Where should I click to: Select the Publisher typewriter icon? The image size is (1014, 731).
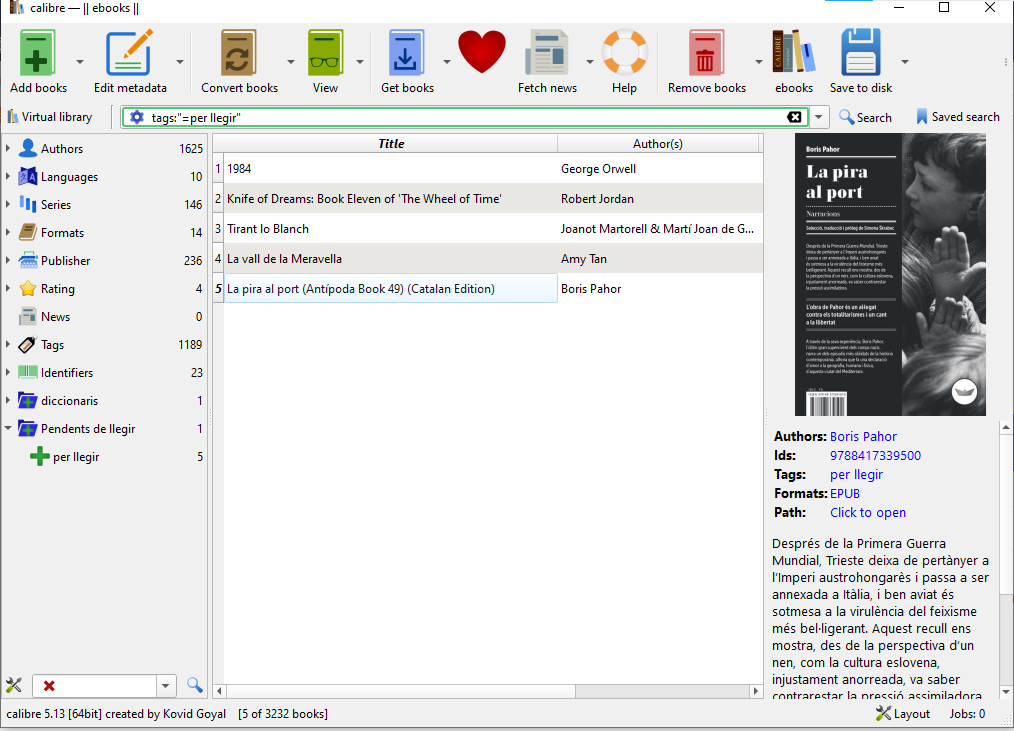(28, 260)
